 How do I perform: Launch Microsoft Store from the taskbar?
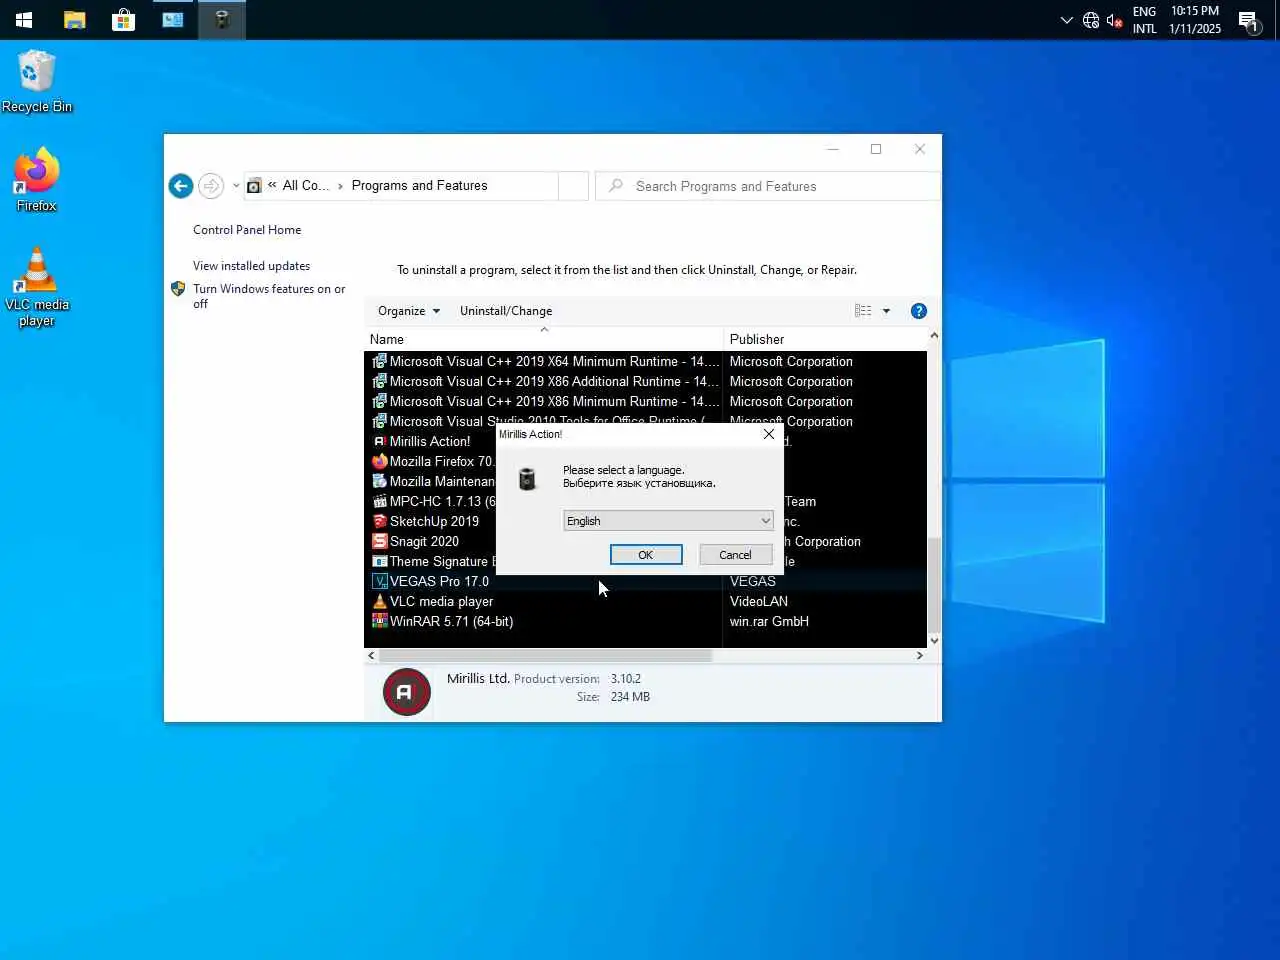tap(123, 19)
